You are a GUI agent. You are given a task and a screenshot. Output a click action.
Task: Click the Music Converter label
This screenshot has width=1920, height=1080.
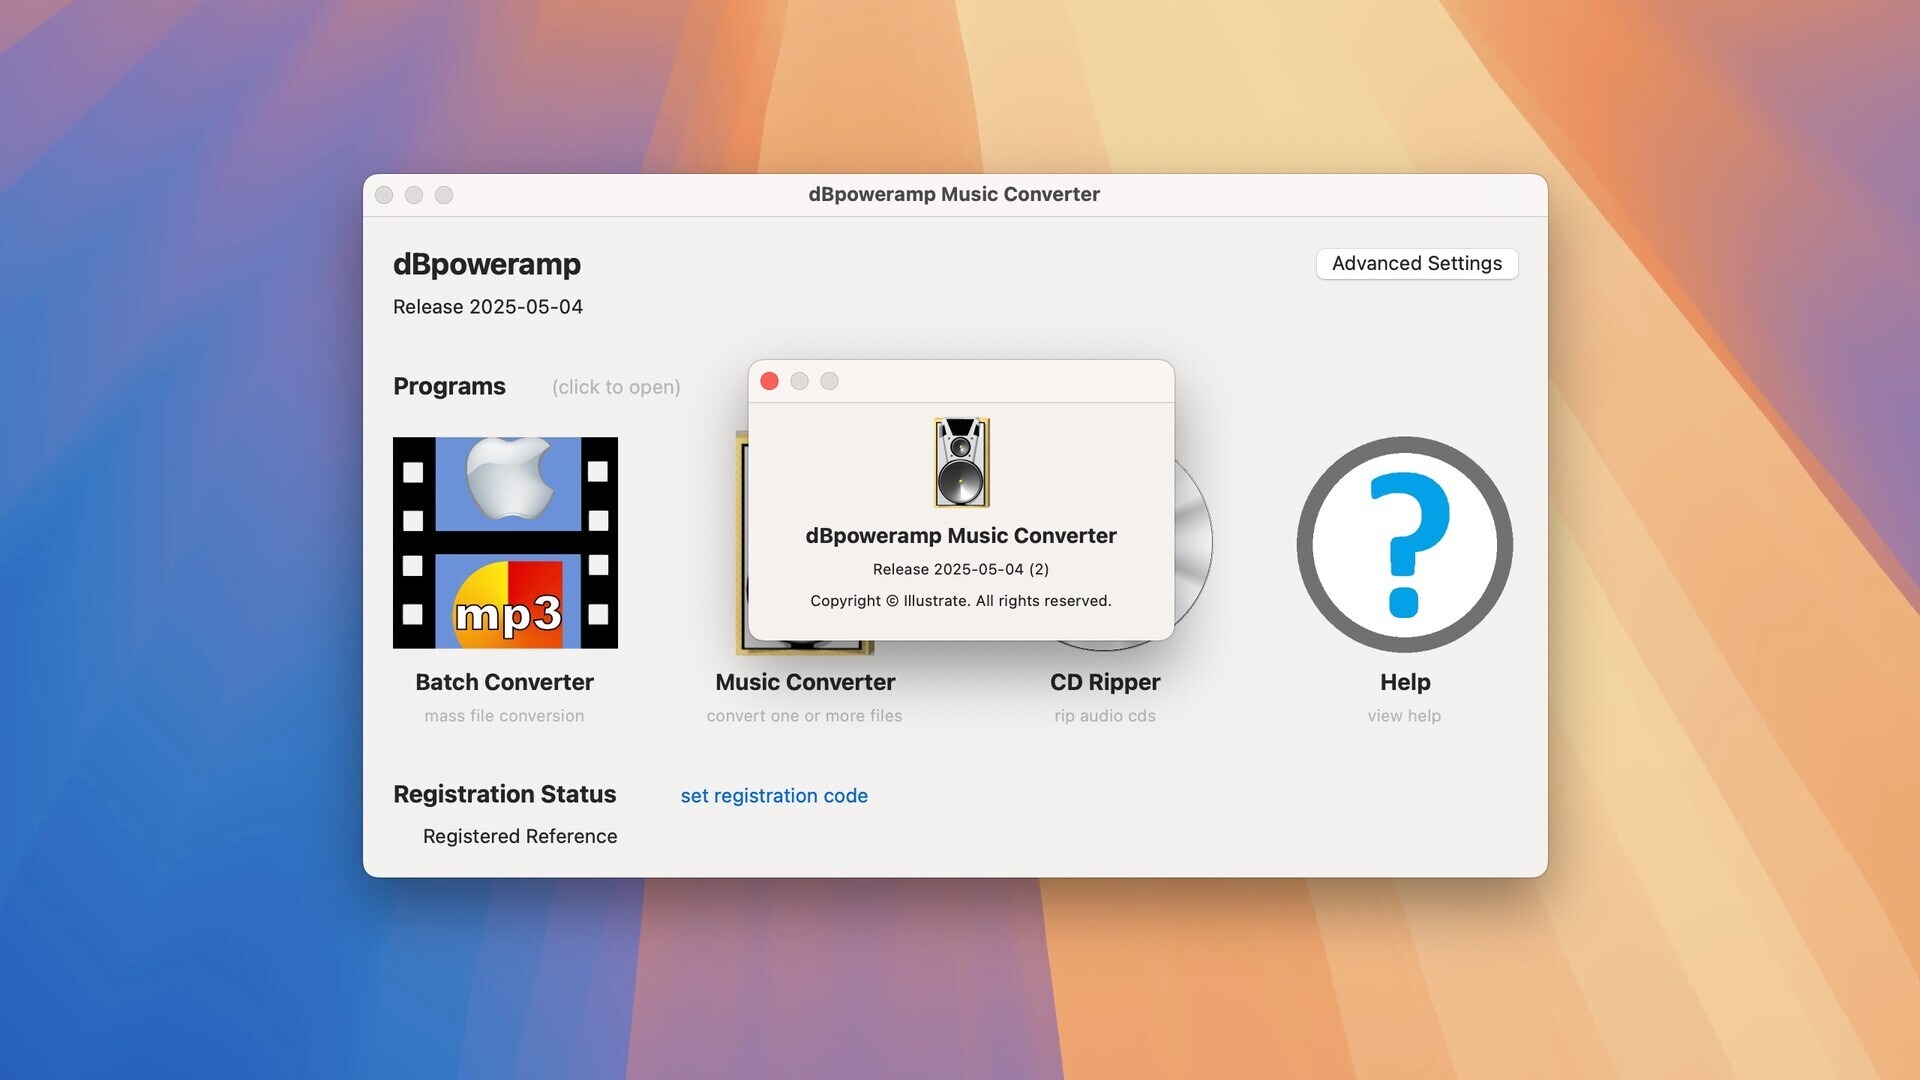click(805, 682)
